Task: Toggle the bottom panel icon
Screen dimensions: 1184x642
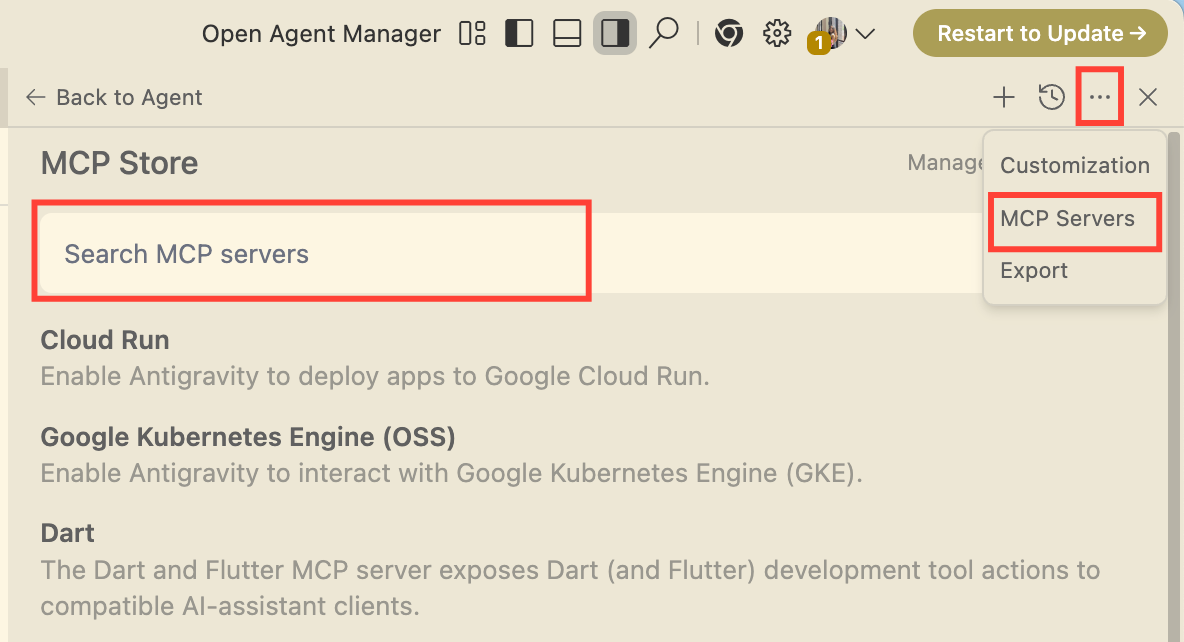Action: tap(567, 34)
